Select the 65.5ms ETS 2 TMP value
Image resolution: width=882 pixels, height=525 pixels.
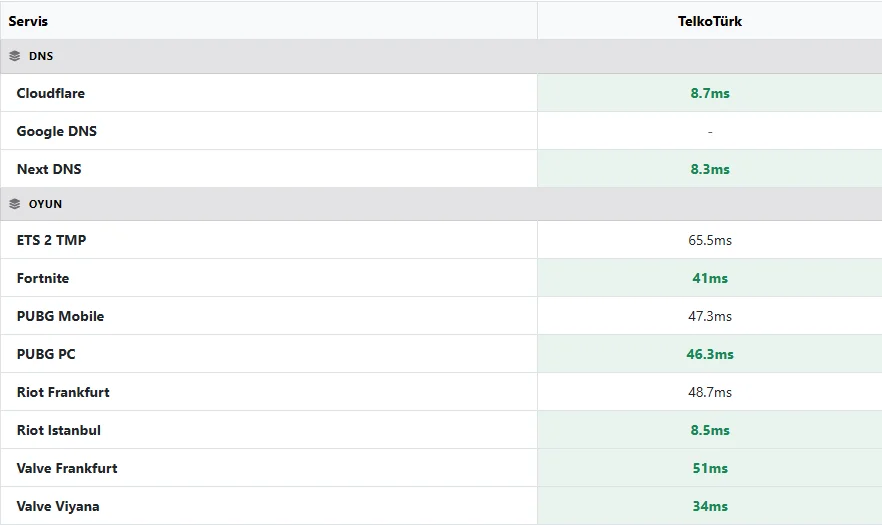710,240
